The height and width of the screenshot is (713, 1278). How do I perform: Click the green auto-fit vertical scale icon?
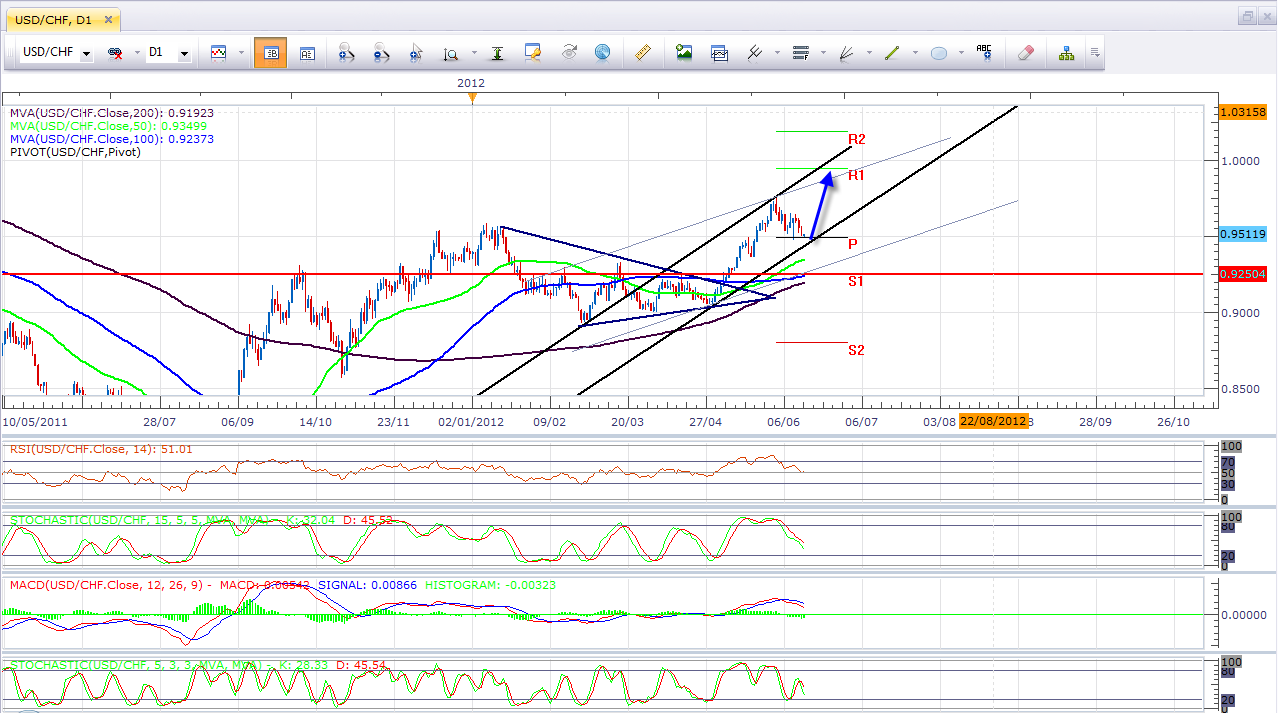coord(497,53)
